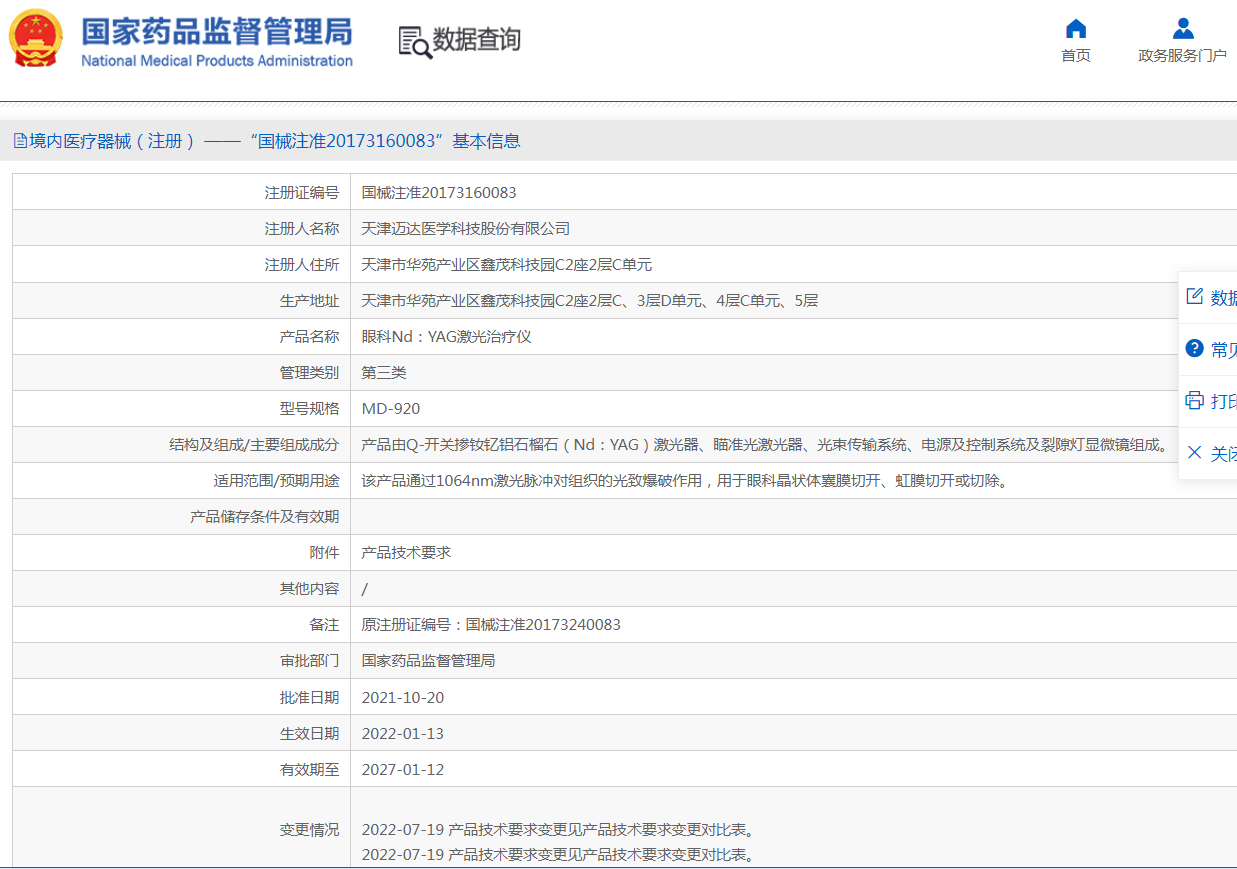Click the edit pencil icon in side panel

tap(1194, 297)
